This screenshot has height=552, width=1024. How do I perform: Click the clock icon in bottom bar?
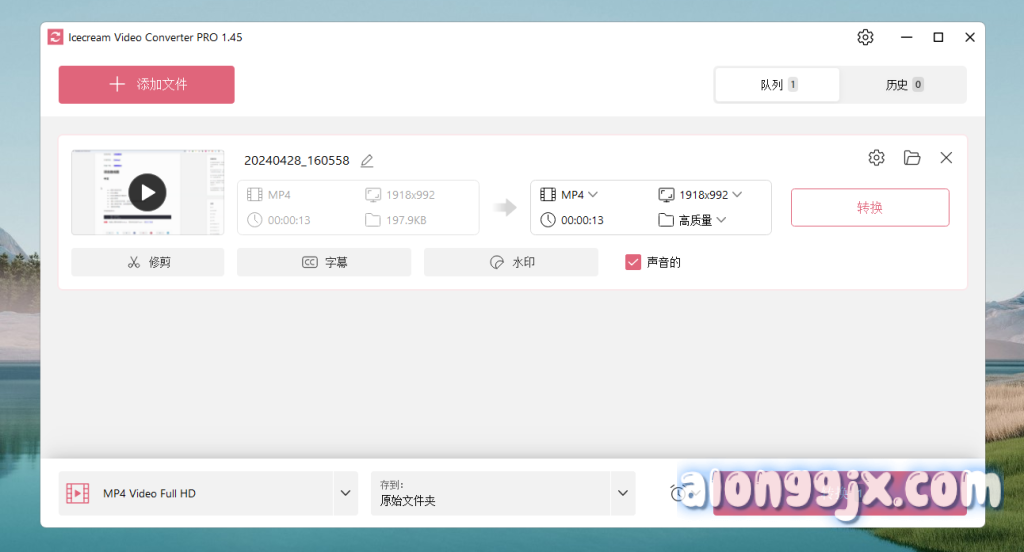[678, 493]
